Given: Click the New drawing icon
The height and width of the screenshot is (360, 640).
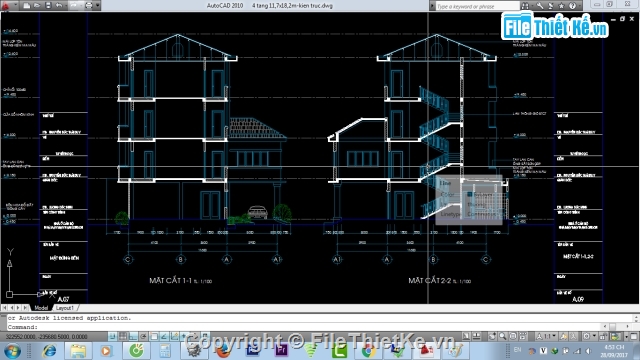Looking at the screenshot, I should (27, 6).
